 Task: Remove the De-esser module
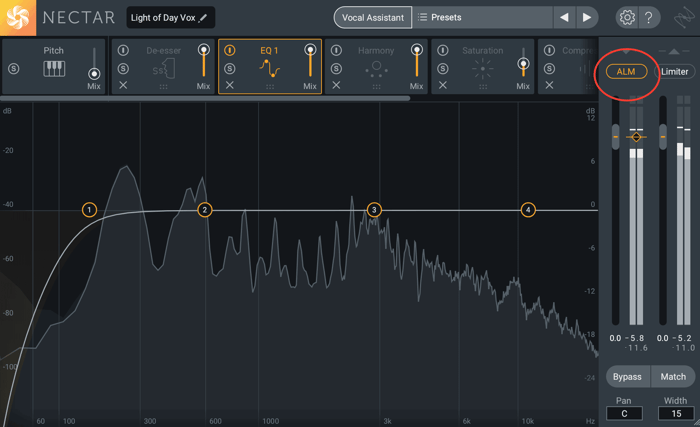(x=123, y=85)
